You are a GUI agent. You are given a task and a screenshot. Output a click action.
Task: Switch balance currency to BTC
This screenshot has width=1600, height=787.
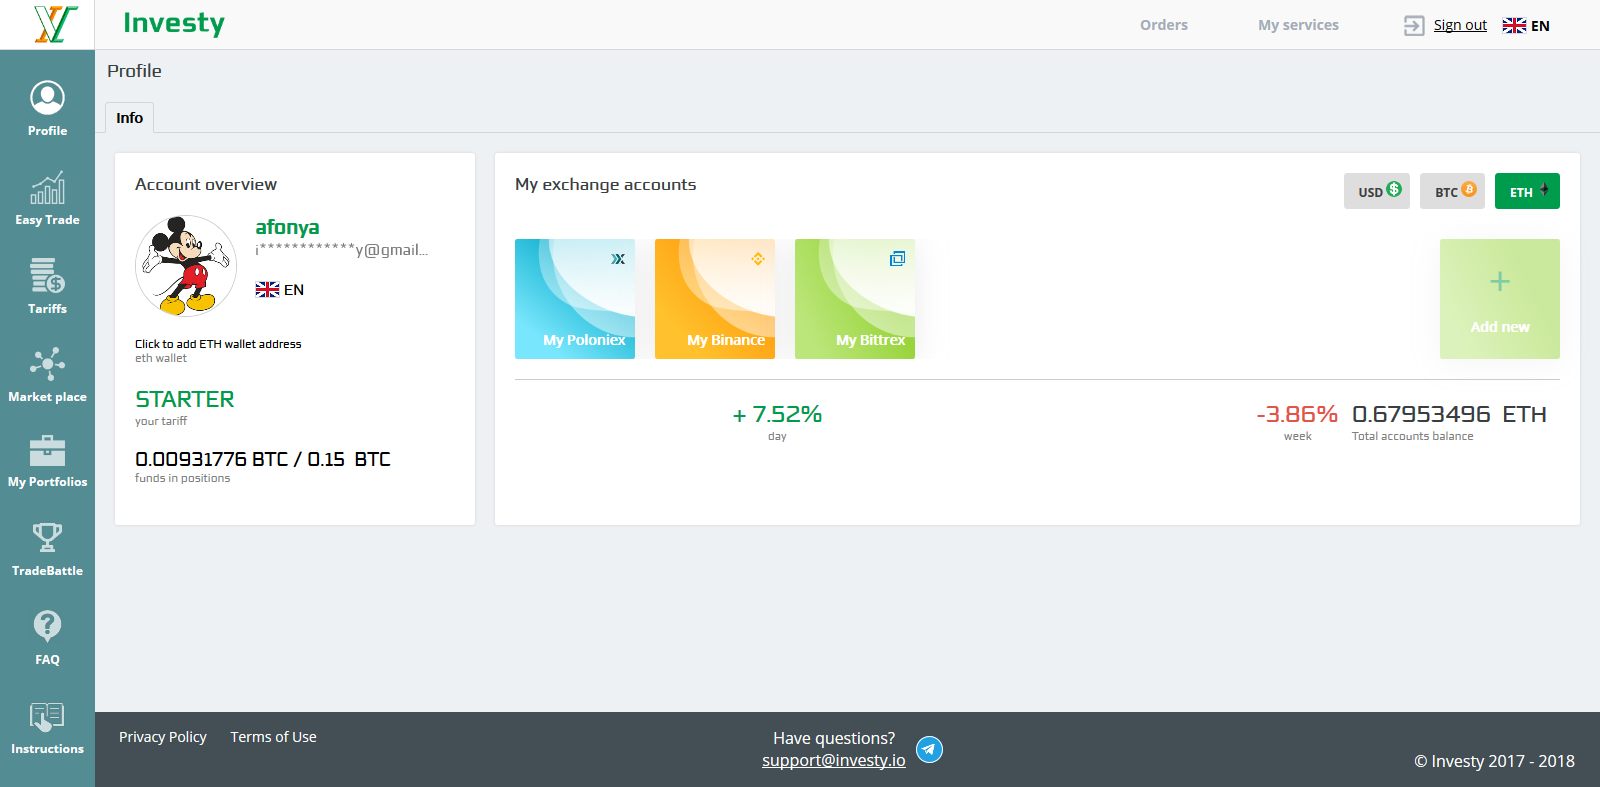point(1452,191)
